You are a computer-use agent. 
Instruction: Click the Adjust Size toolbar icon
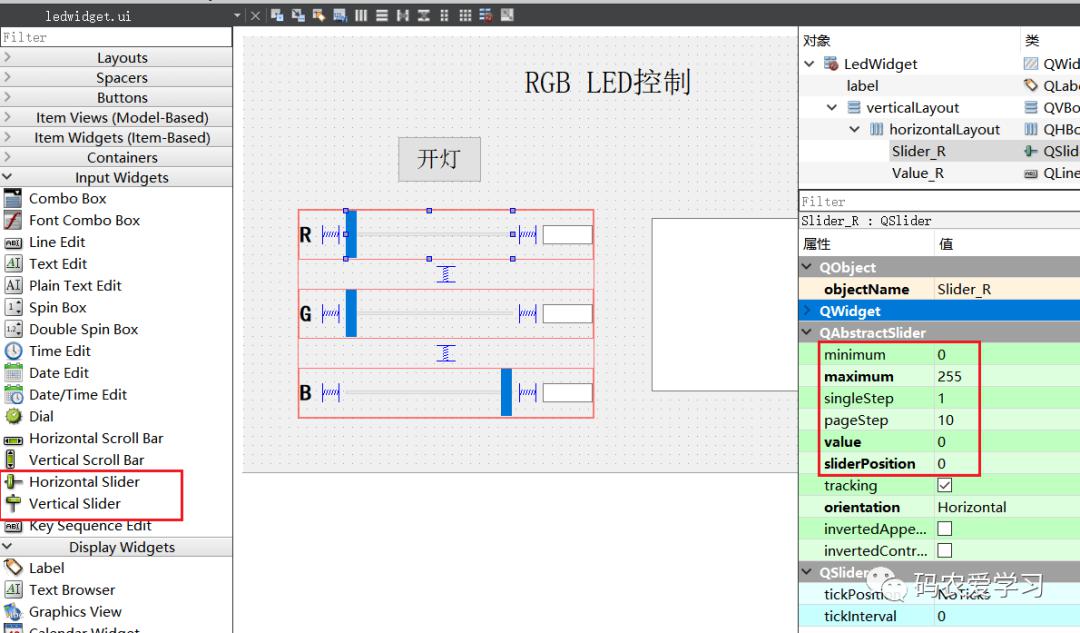click(508, 14)
